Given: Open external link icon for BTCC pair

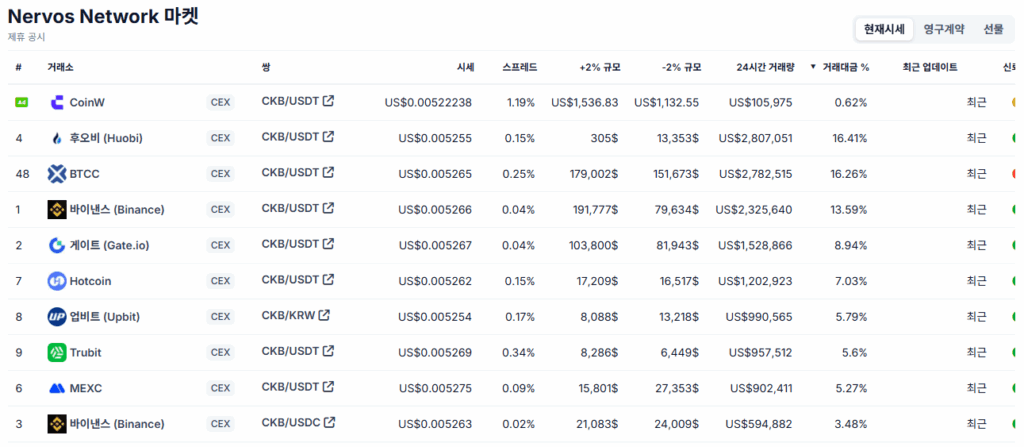Looking at the screenshot, I should click(328, 172).
